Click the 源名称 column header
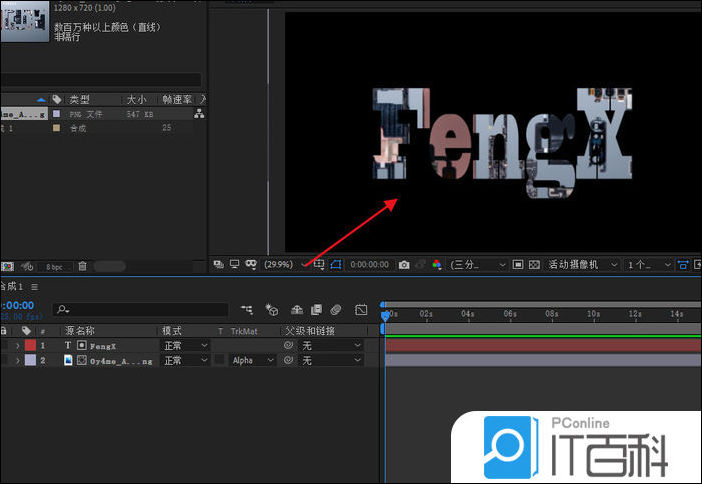 pyautogui.click(x=80, y=330)
